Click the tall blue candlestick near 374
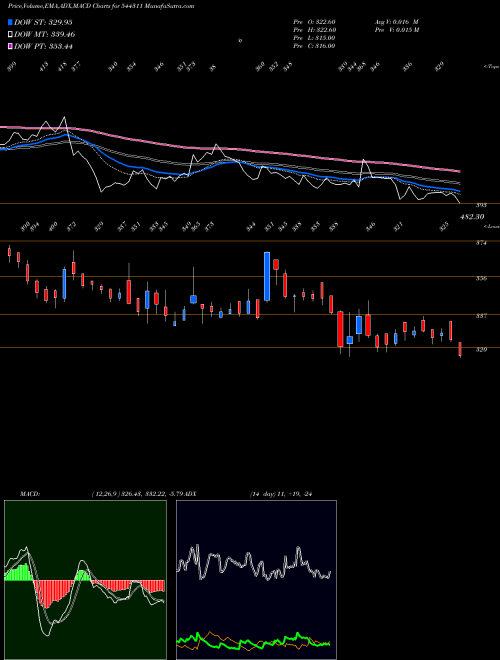 click(x=267, y=277)
